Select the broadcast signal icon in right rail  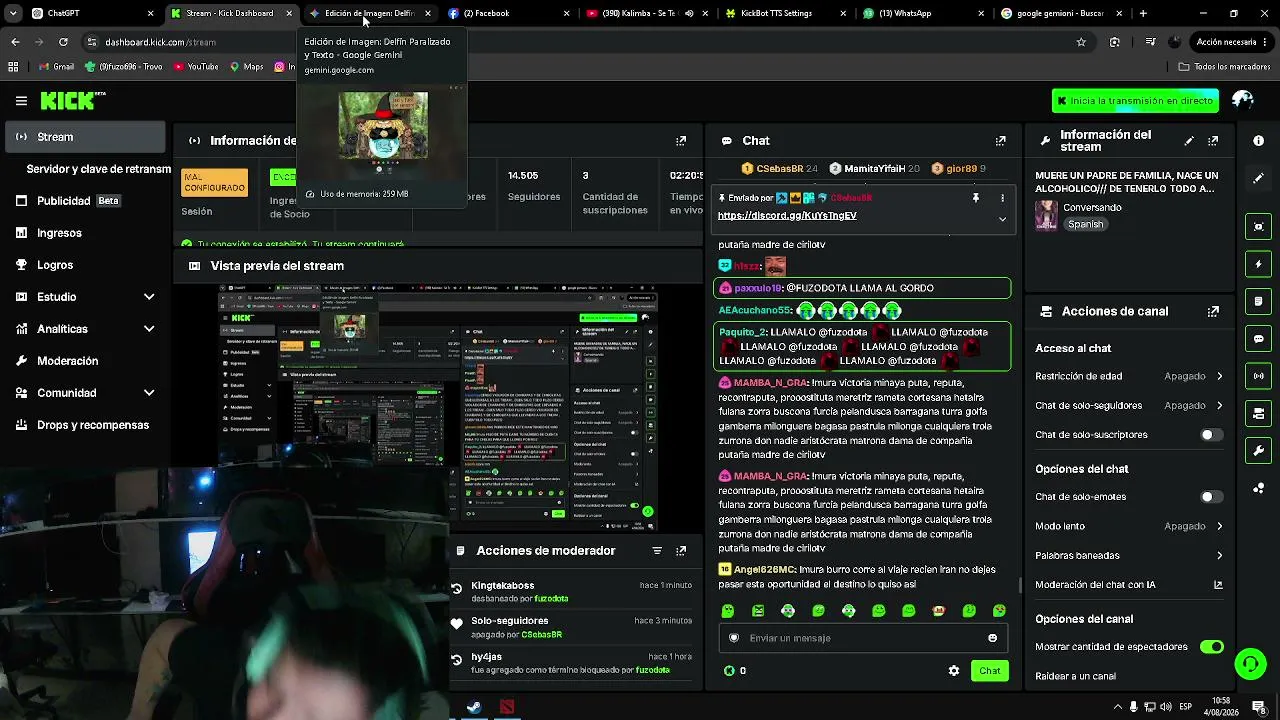tap(1259, 376)
